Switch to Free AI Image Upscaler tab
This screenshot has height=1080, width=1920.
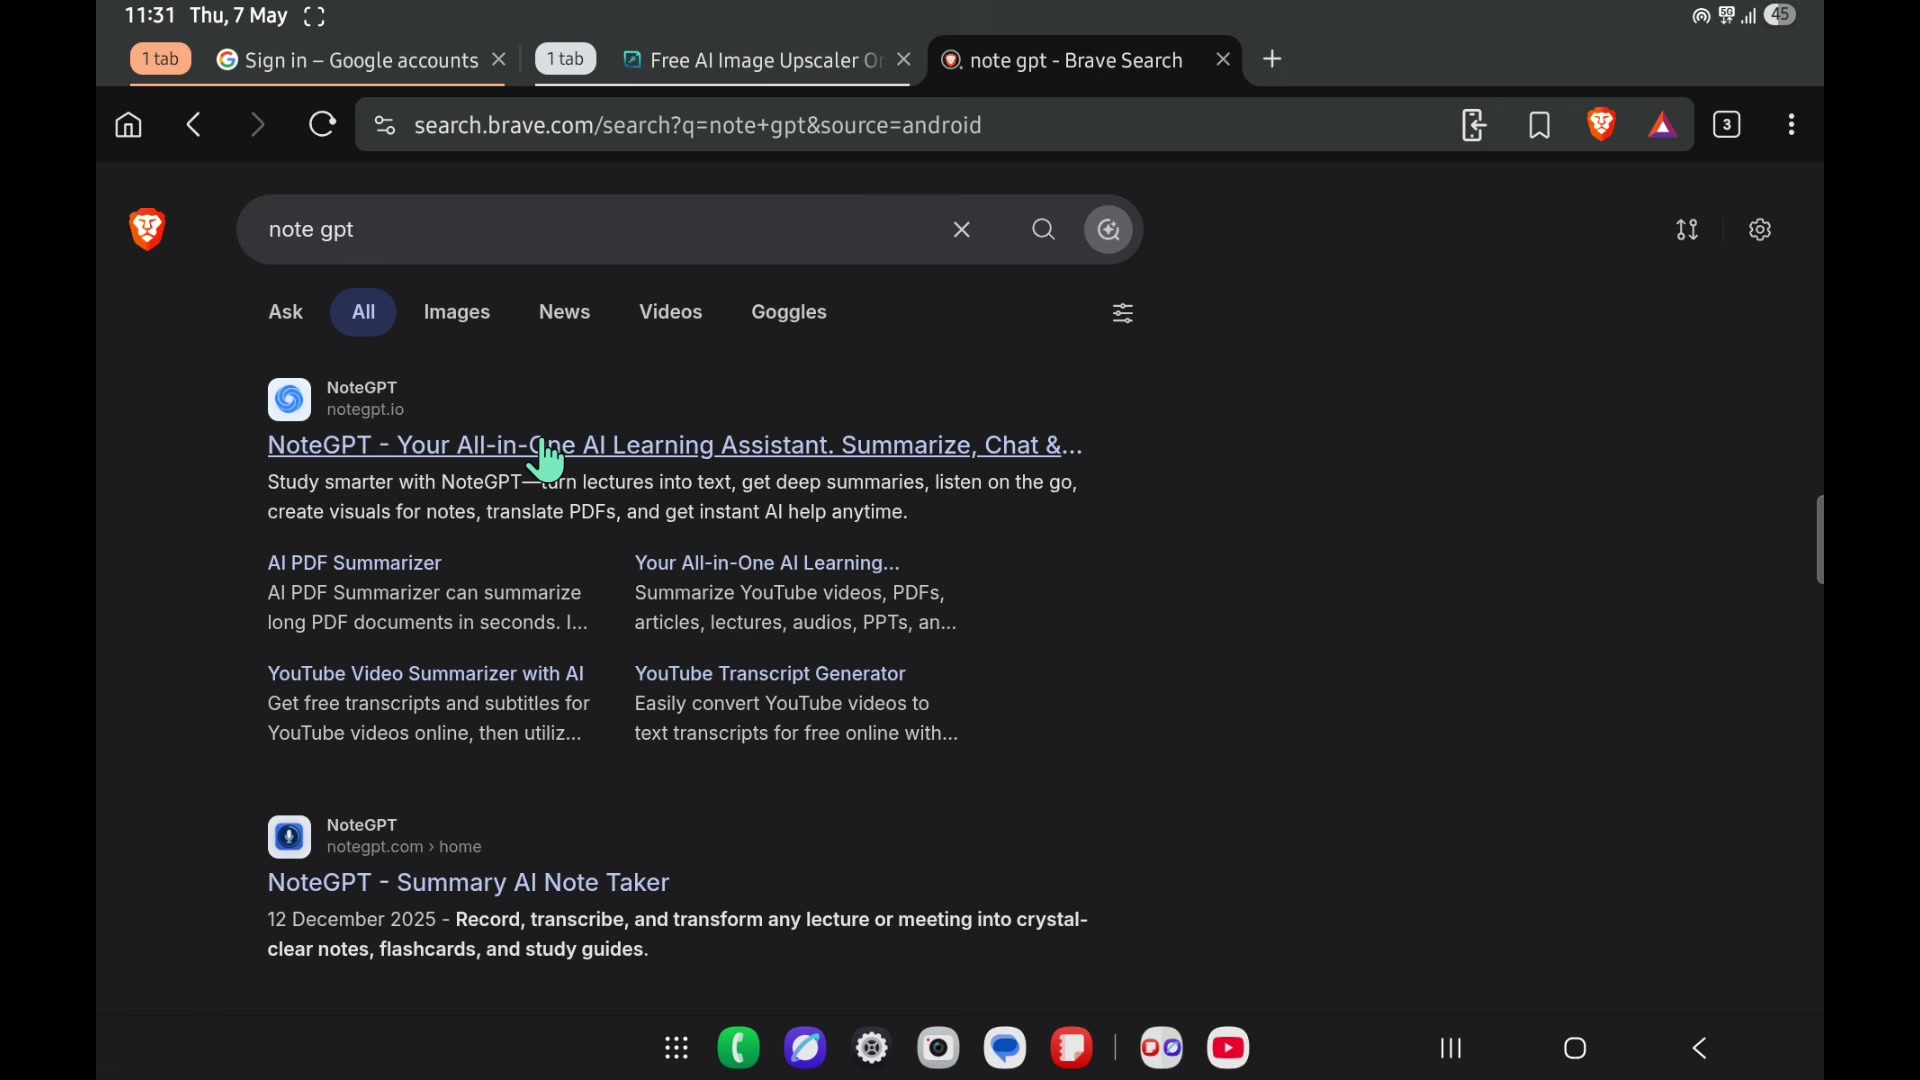pyautogui.click(x=752, y=62)
